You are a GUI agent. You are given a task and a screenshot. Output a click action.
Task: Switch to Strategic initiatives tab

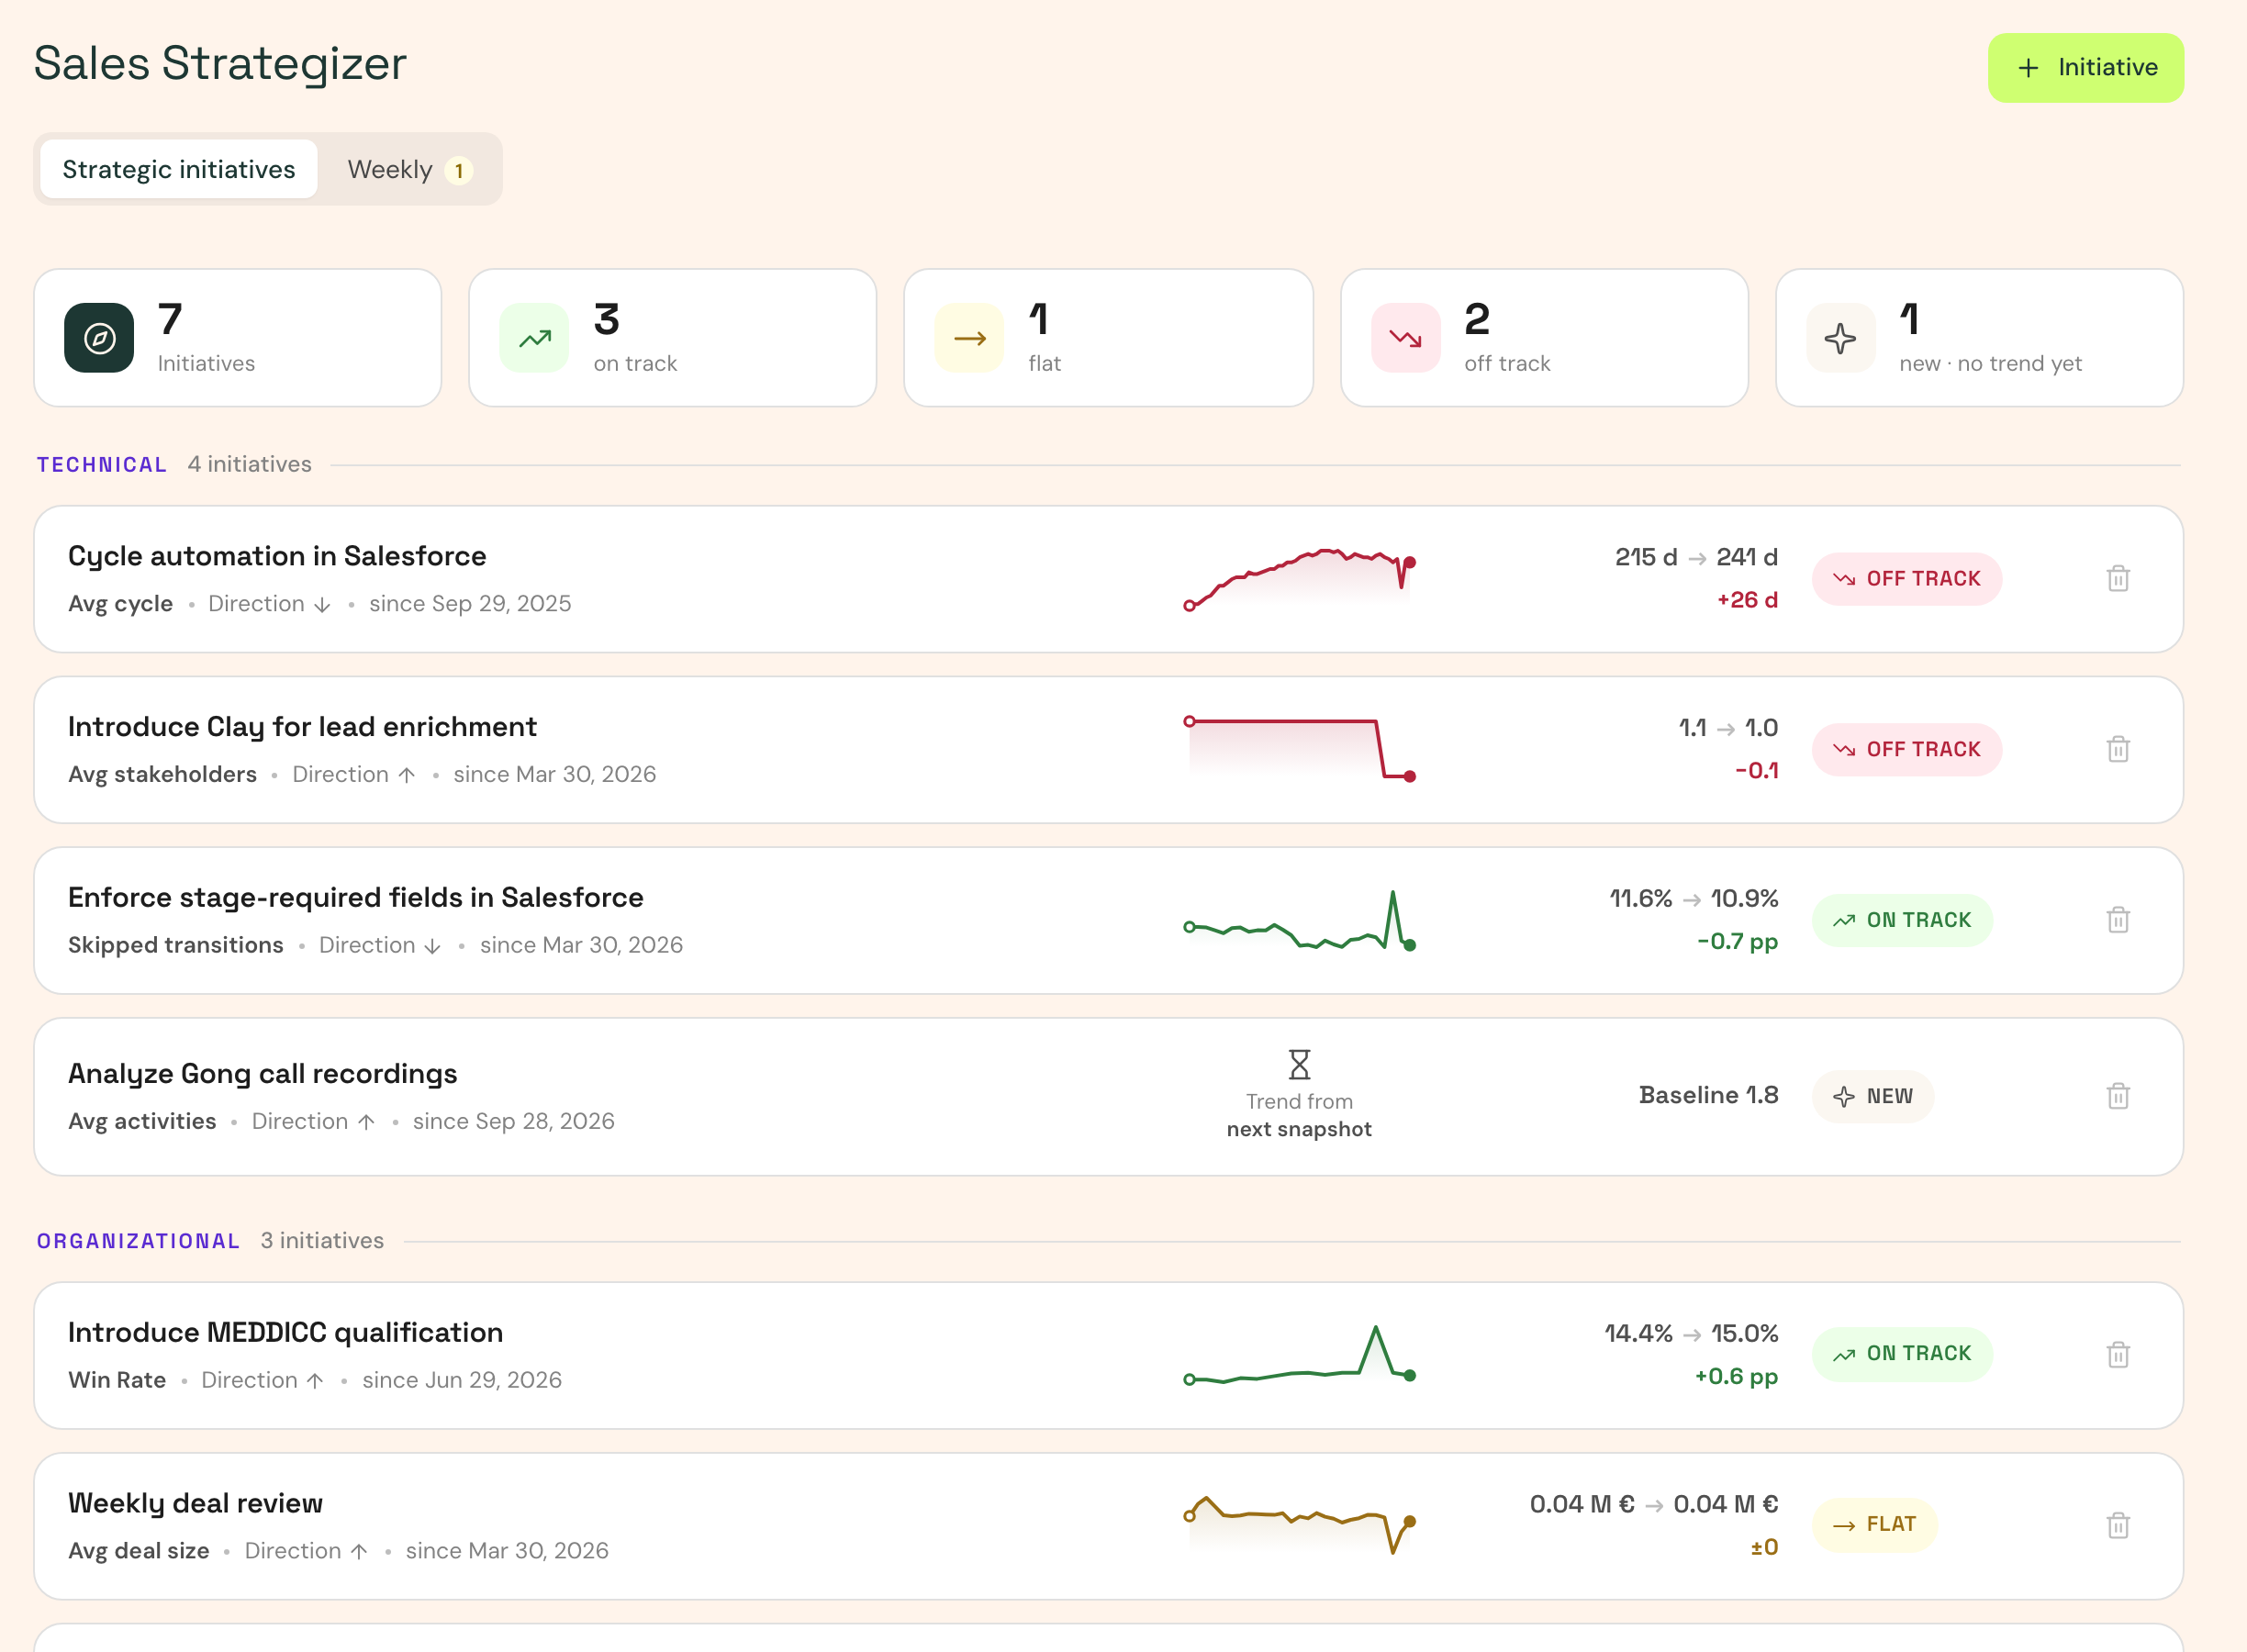(179, 169)
